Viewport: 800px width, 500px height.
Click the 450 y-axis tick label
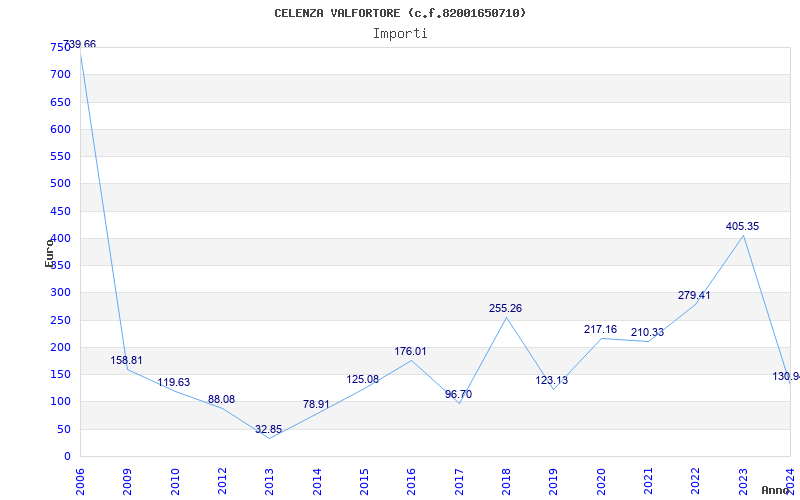click(60, 211)
